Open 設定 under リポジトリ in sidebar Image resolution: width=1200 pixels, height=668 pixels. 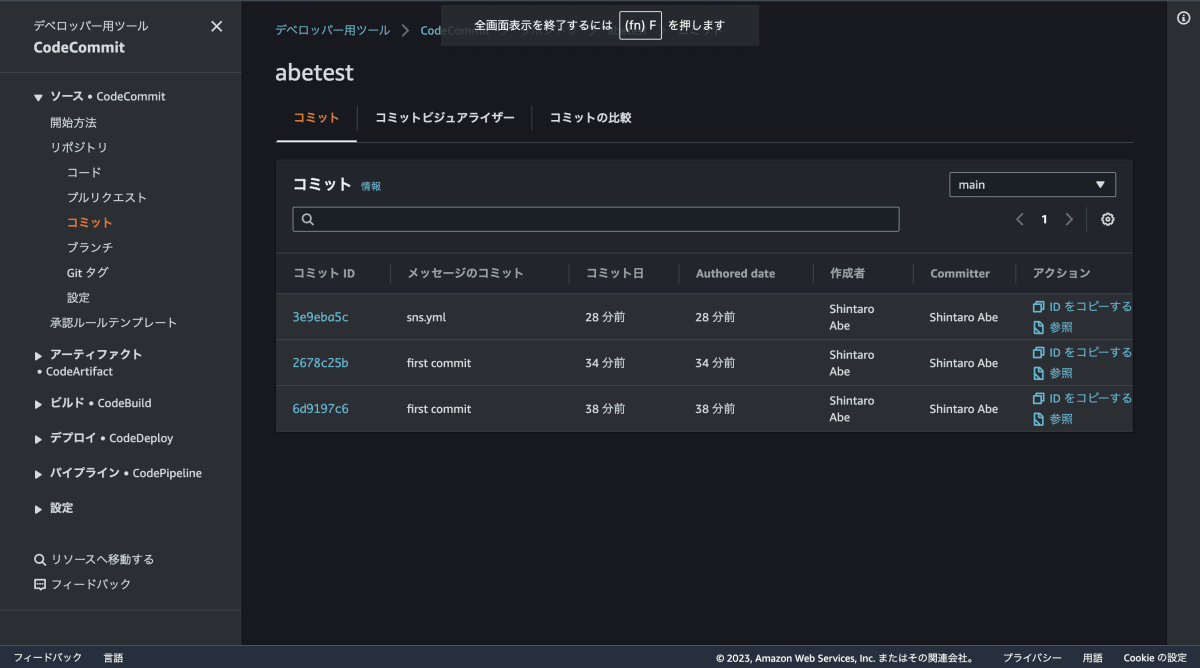78,297
